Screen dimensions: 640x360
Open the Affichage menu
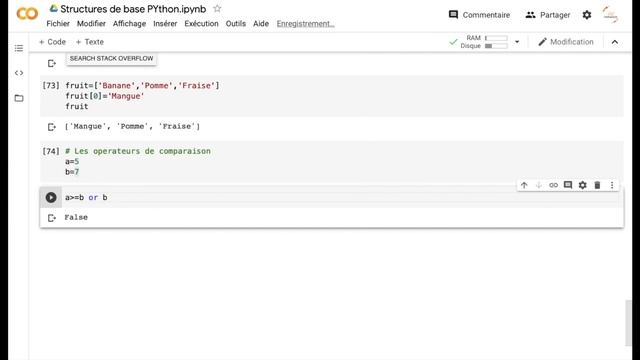click(x=129, y=24)
